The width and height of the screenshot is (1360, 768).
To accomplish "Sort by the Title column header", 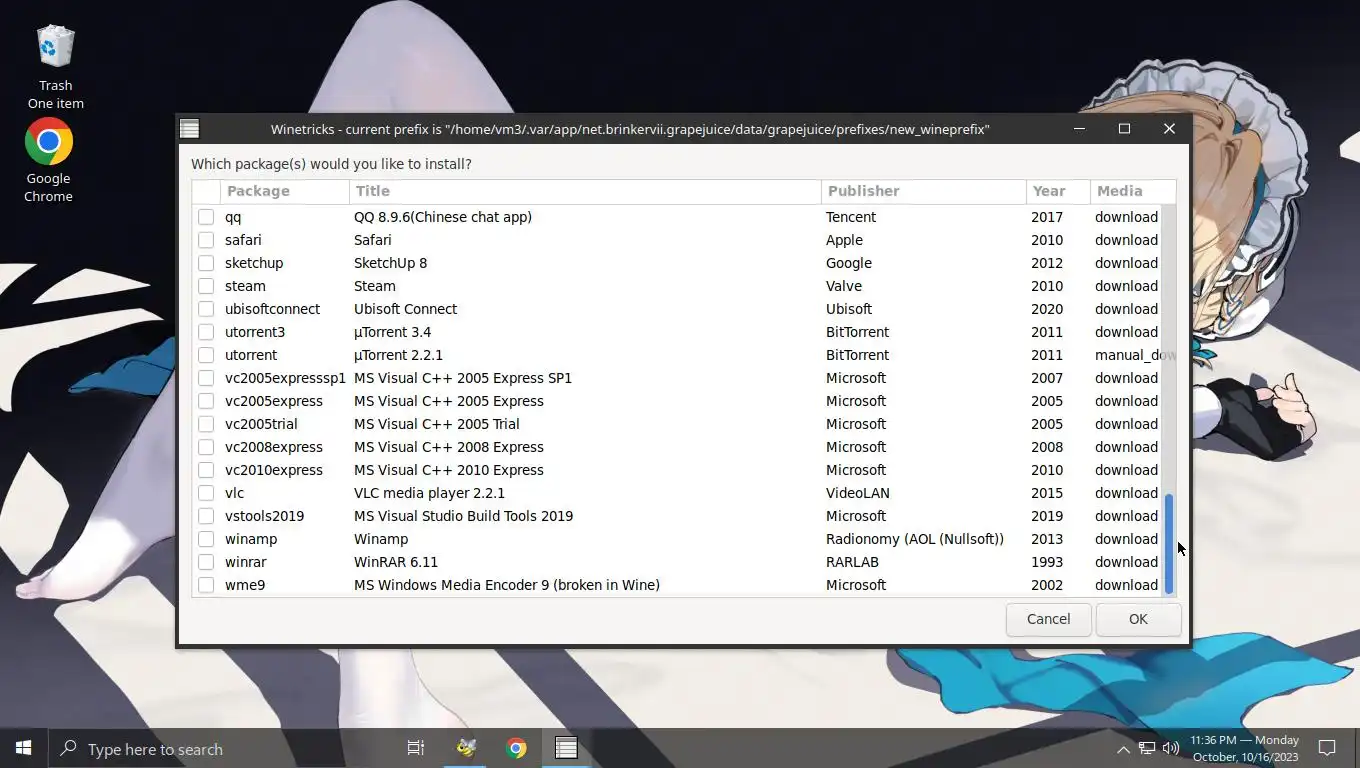I will (x=585, y=191).
